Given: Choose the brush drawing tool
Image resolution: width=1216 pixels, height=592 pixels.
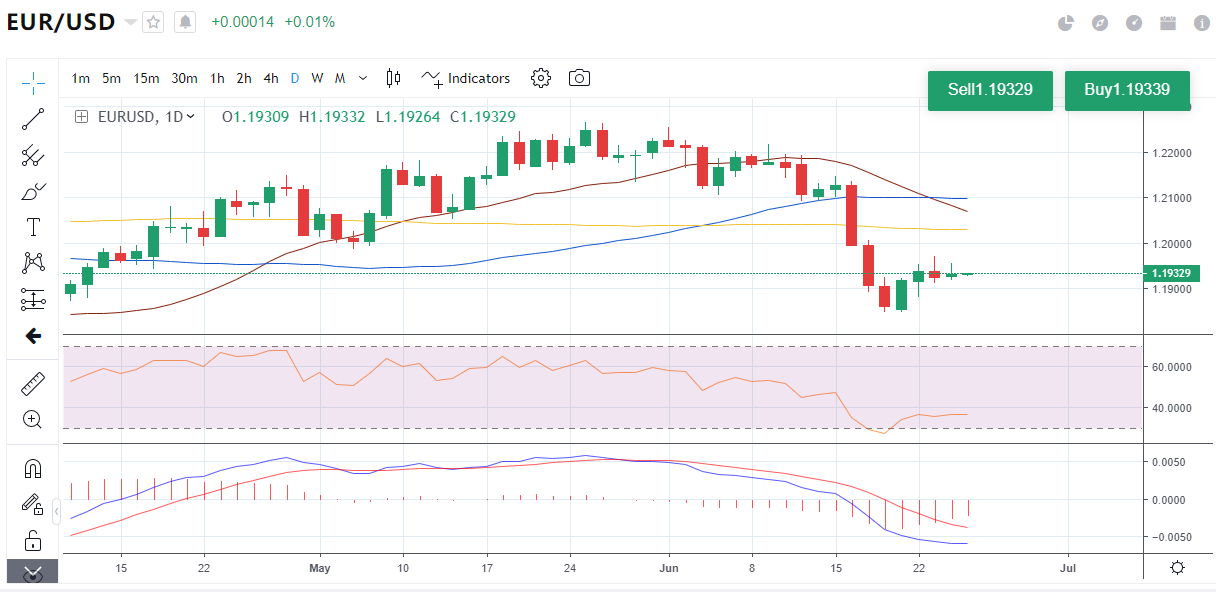Looking at the screenshot, I should 33,191.
